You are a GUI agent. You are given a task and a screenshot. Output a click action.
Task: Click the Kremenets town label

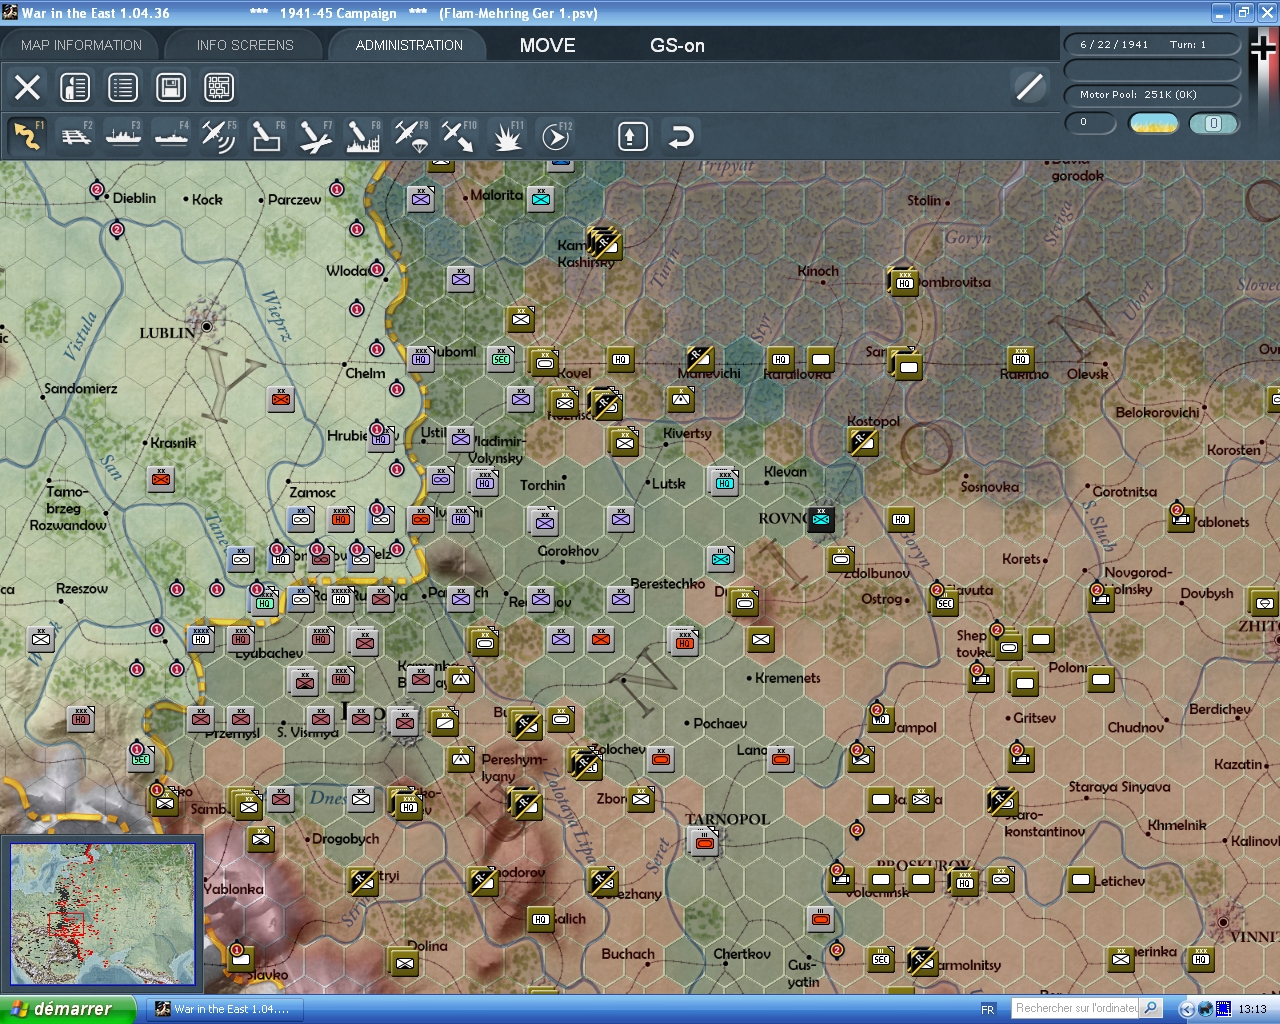788,678
